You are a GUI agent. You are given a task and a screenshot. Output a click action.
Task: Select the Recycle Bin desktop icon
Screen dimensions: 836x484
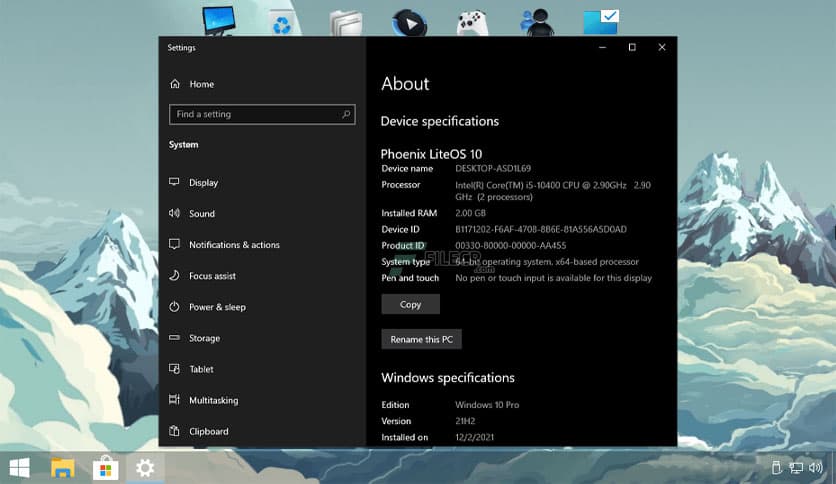[x=282, y=22]
